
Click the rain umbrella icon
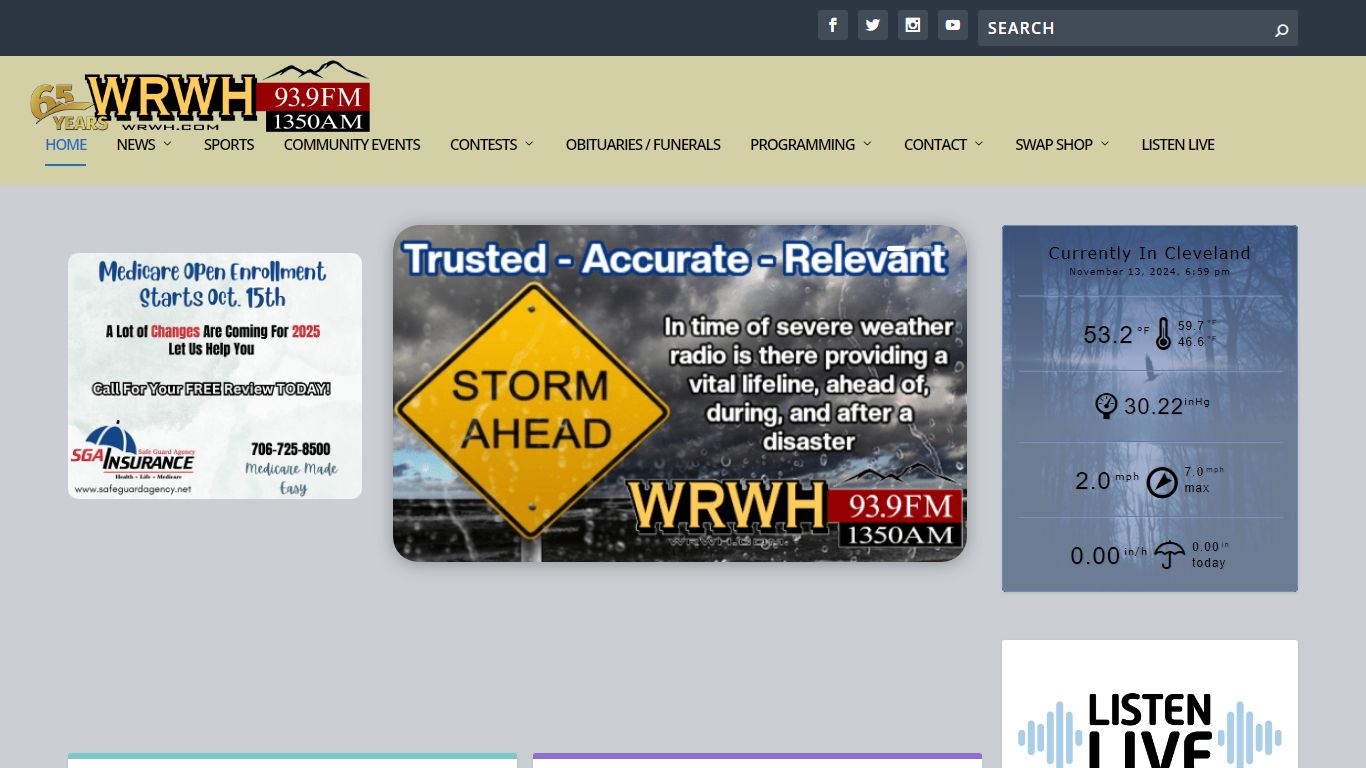coord(1169,555)
